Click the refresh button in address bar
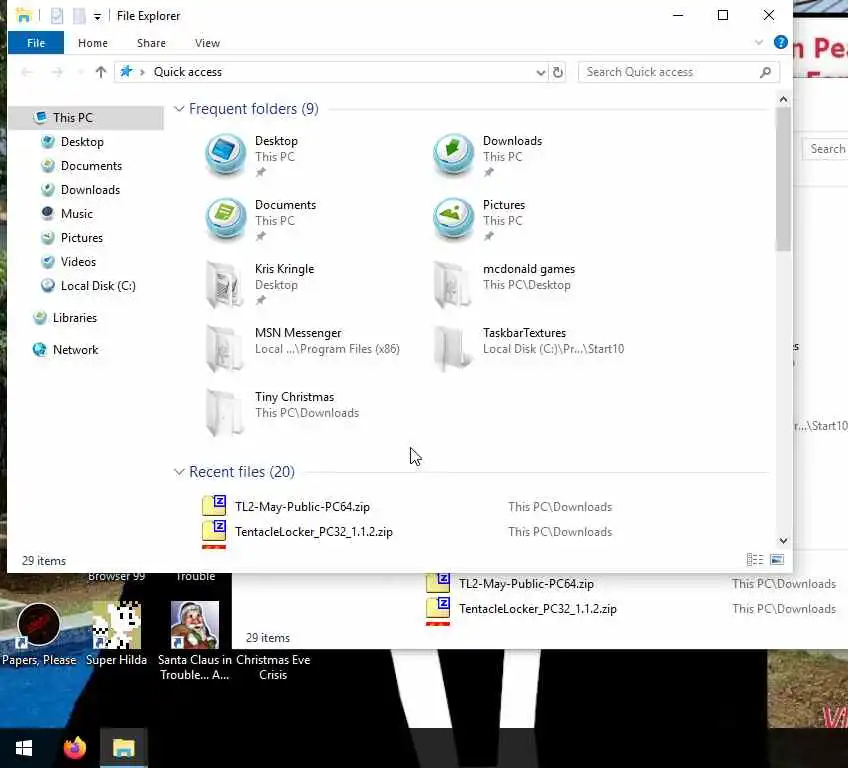 point(558,72)
